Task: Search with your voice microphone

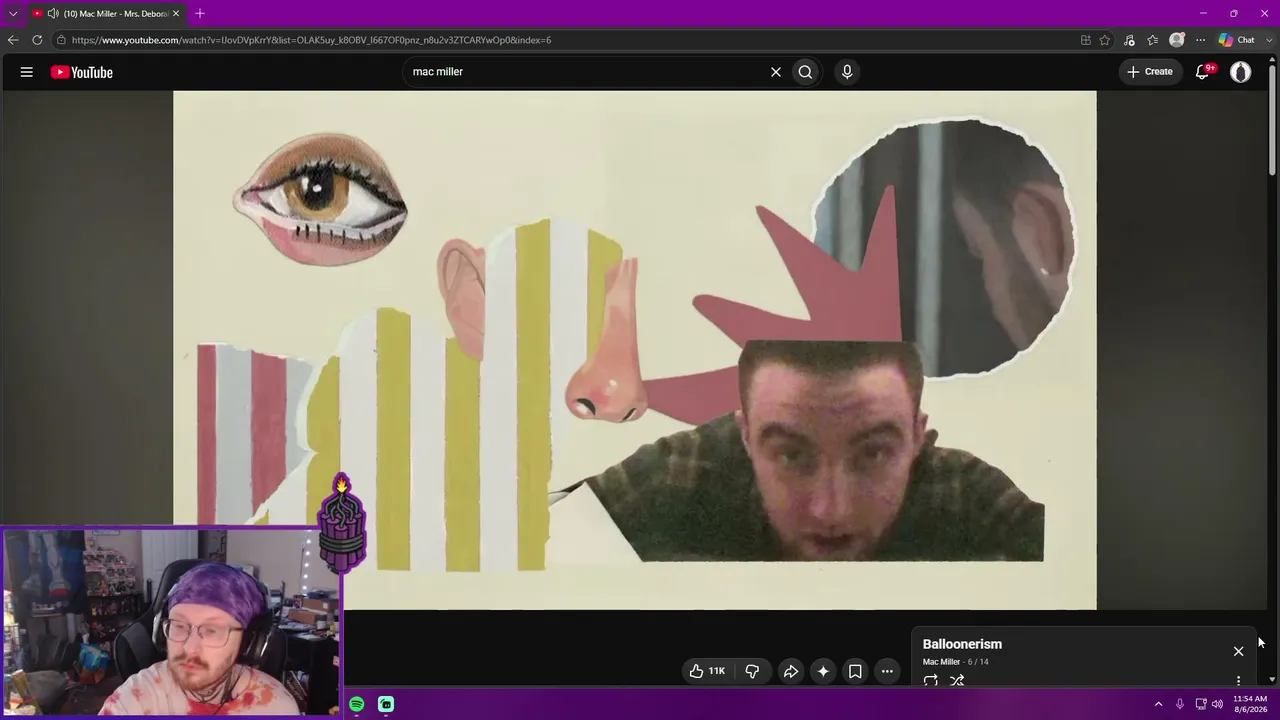Action: [847, 72]
